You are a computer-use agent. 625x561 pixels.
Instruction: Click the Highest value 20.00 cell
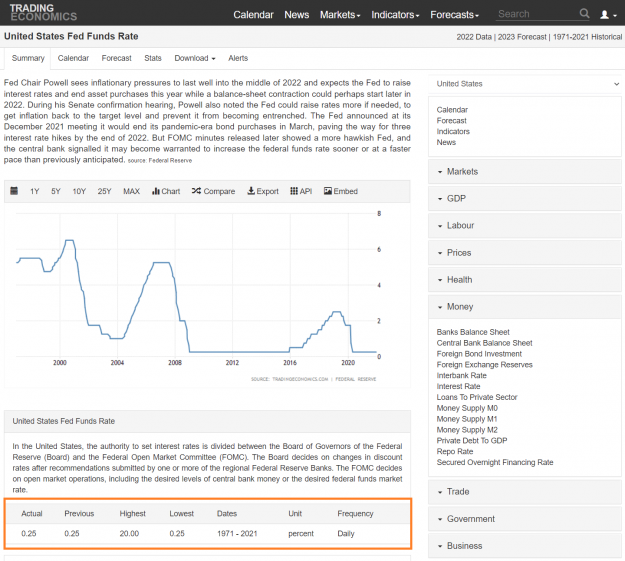pos(129,533)
